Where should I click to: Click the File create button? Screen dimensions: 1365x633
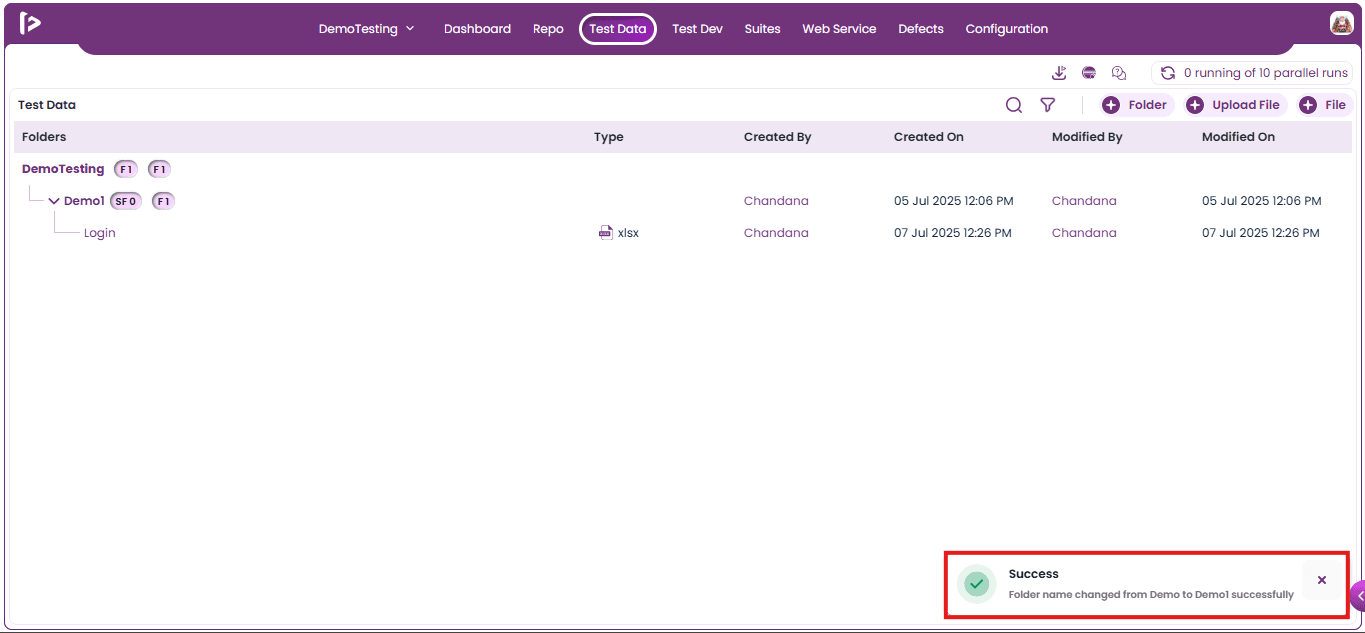coord(1324,105)
